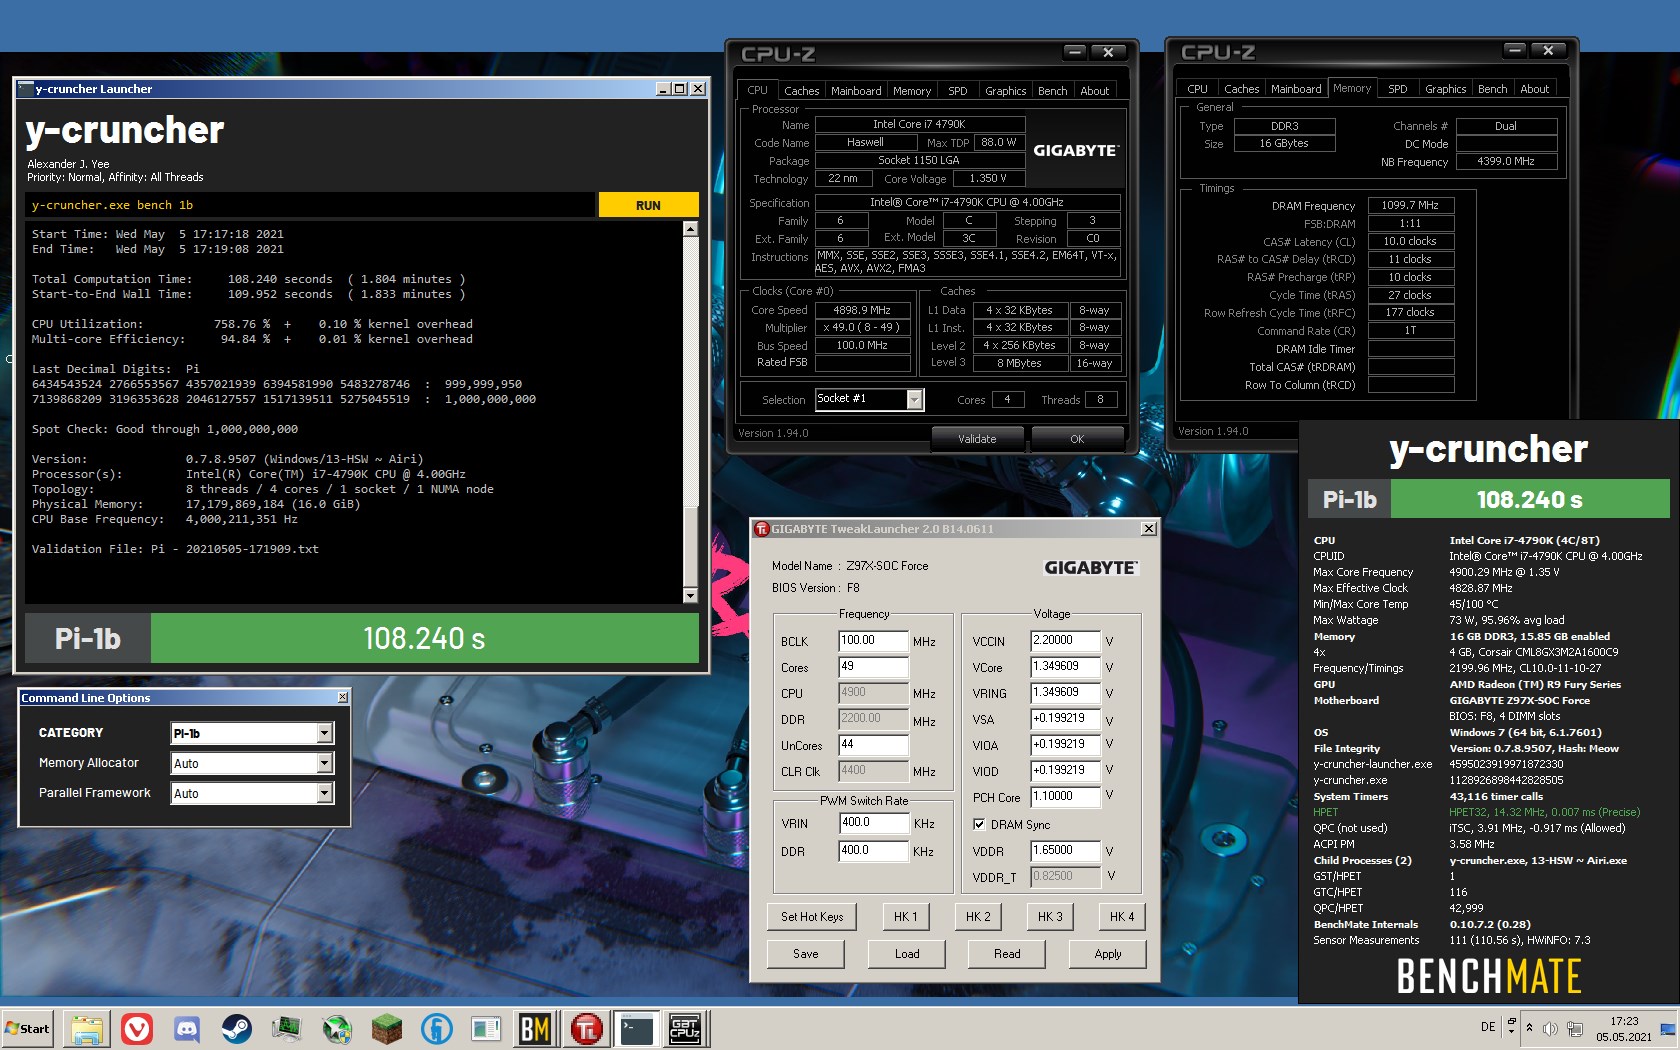1680x1050 pixels.
Task: Click Read in TweakLauncher
Action: click(x=1007, y=954)
